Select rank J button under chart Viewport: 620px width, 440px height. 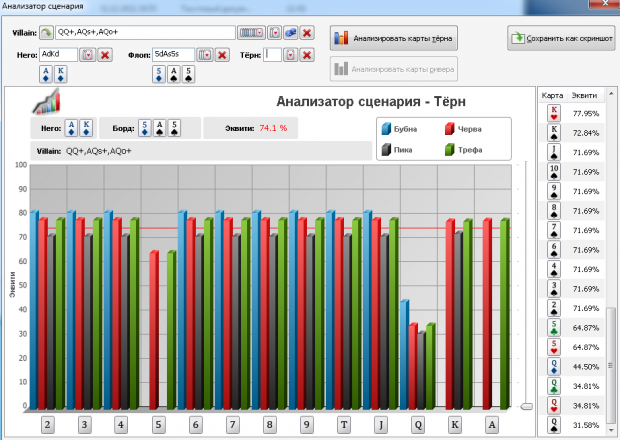(381, 425)
